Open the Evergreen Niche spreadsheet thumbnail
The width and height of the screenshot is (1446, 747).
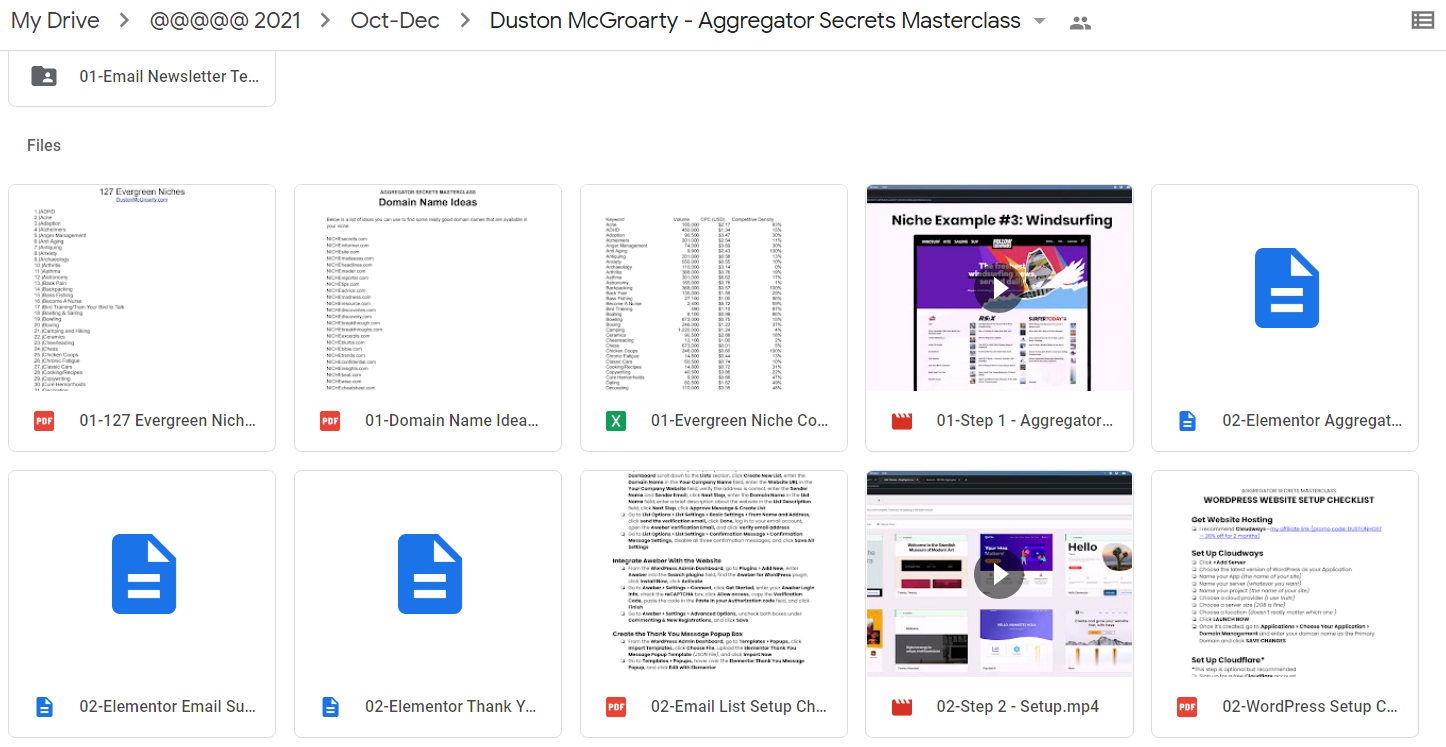(x=714, y=288)
